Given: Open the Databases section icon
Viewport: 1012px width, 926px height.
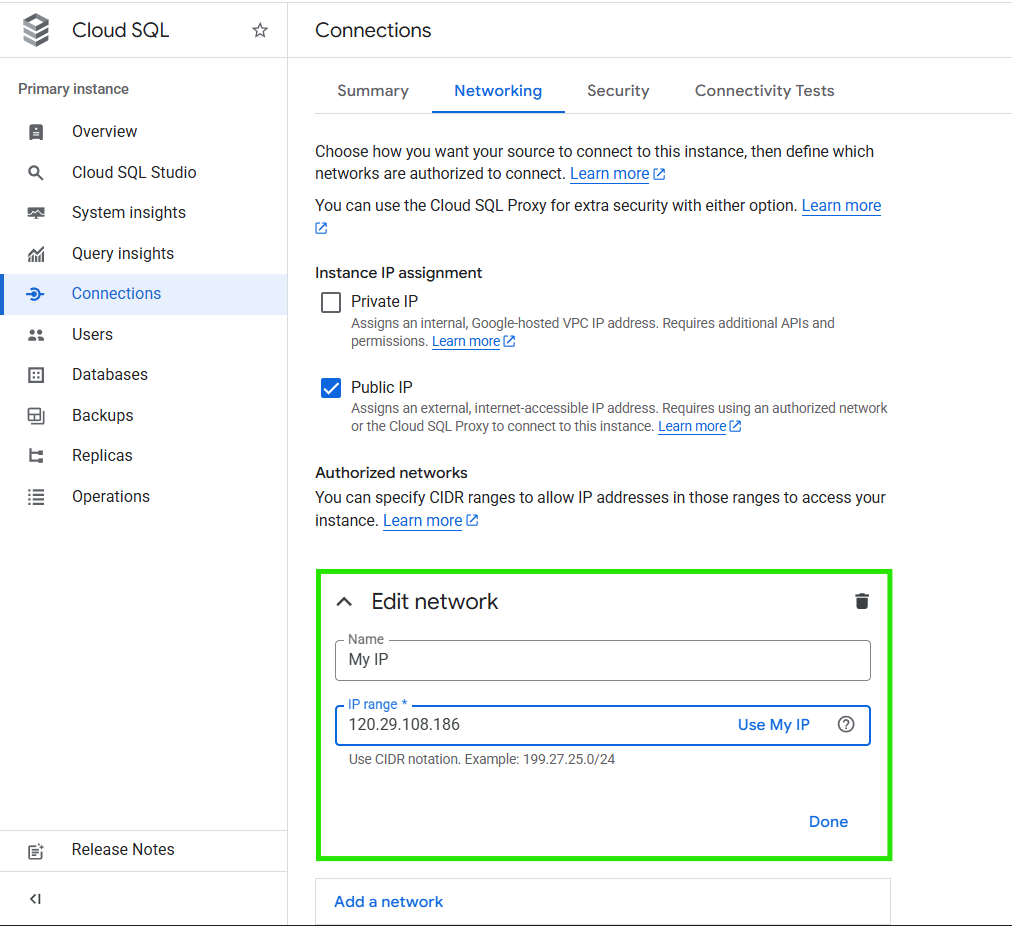Looking at the screenshot, I should pyautogui.click(x=36, y=374).
